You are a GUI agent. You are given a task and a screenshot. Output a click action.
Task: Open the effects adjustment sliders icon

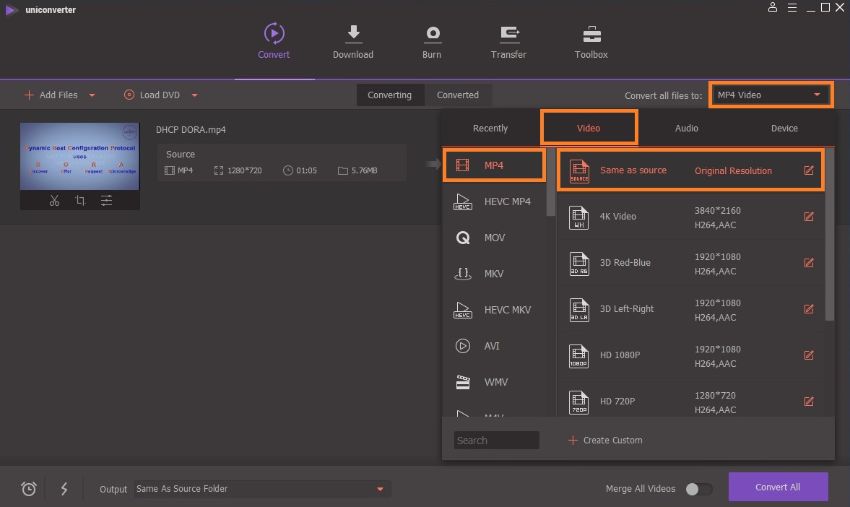tap(106, 201)
